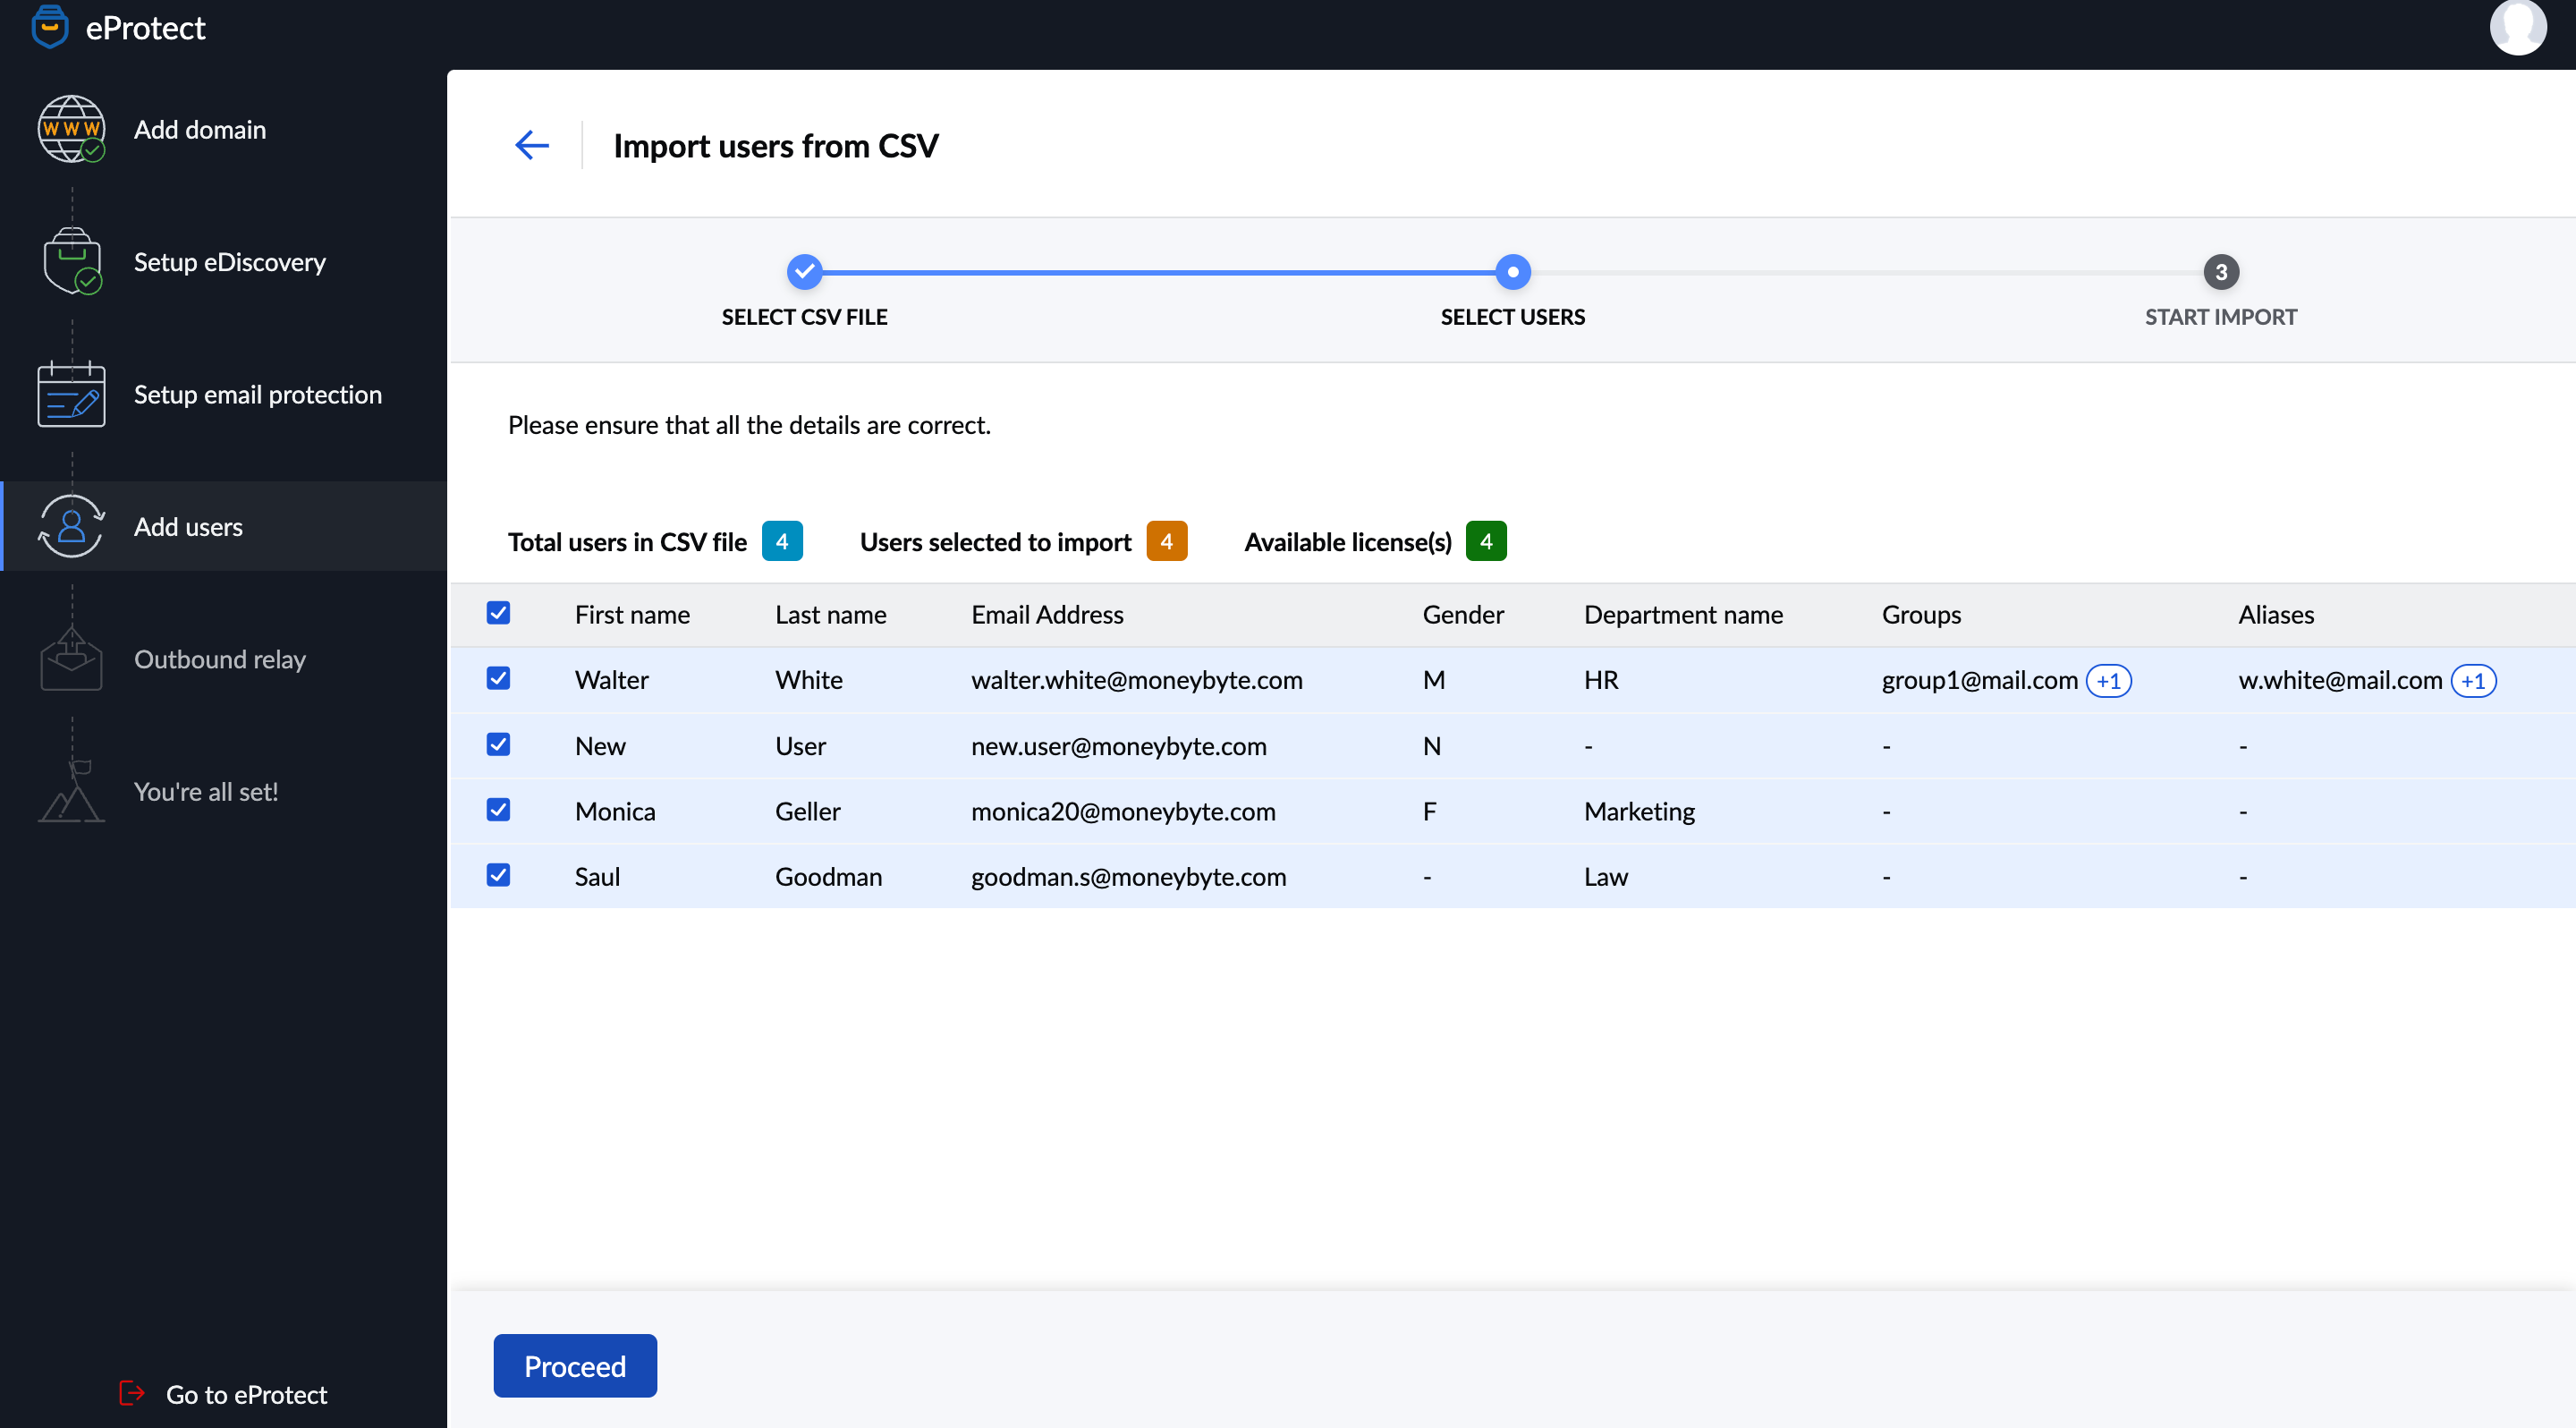Uncheck the New User row checkbox
Image resolution: width=2576 pixels, height=1428 pixels.
click(x=497, y=744)
